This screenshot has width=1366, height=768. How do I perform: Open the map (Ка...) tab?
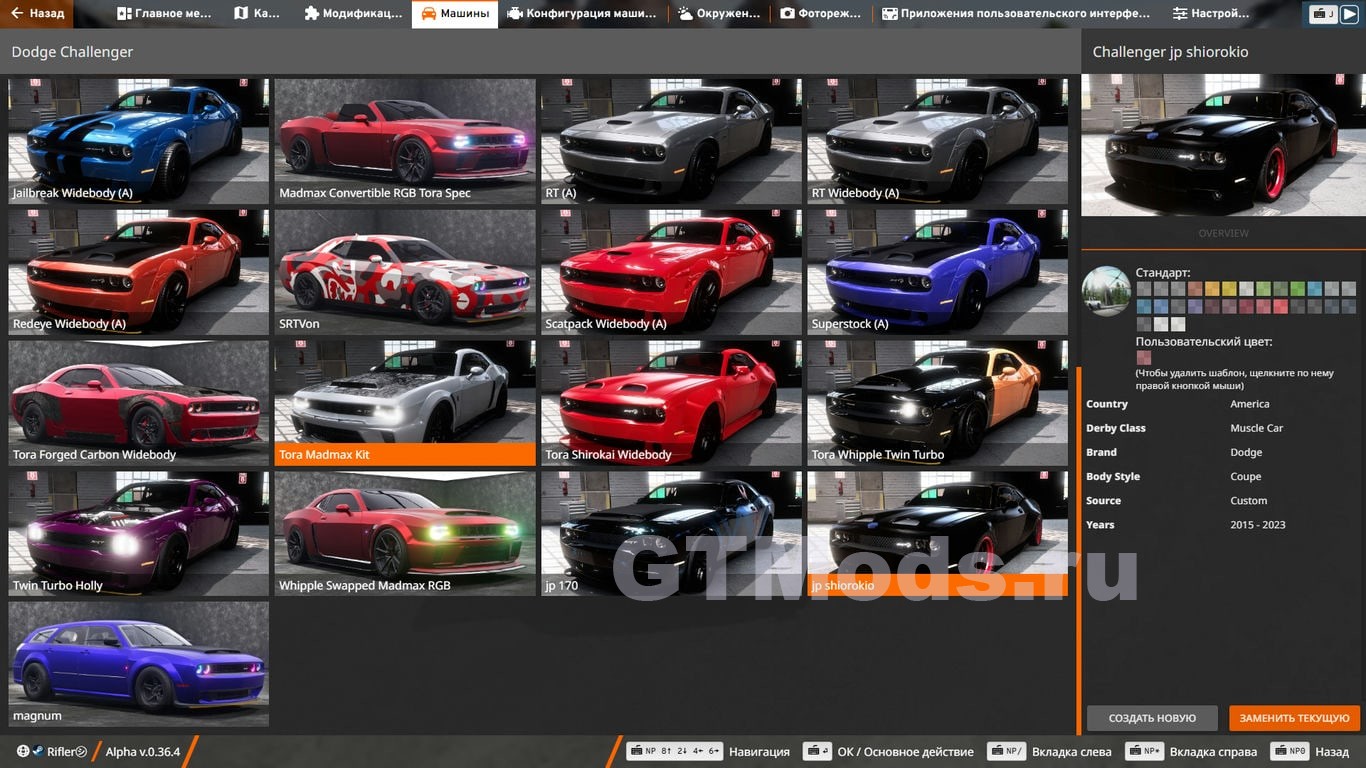(257, 14)
